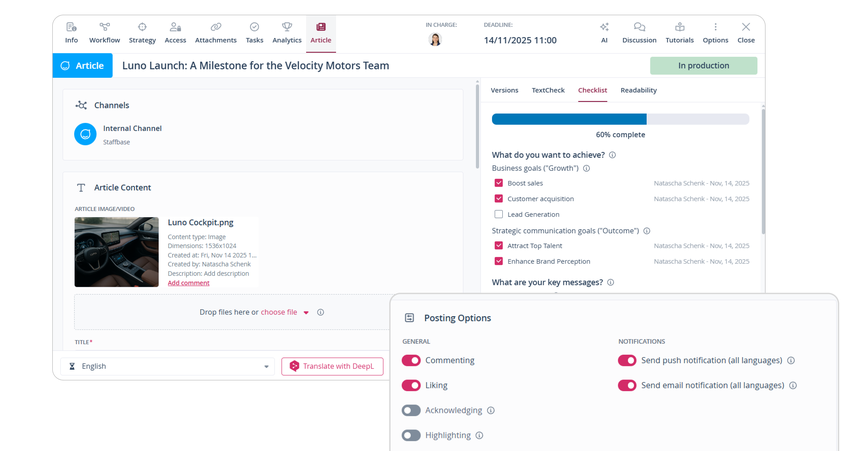Click the Staffbase Internal Channel icon
Screen dimensions: 858x451
85,134
